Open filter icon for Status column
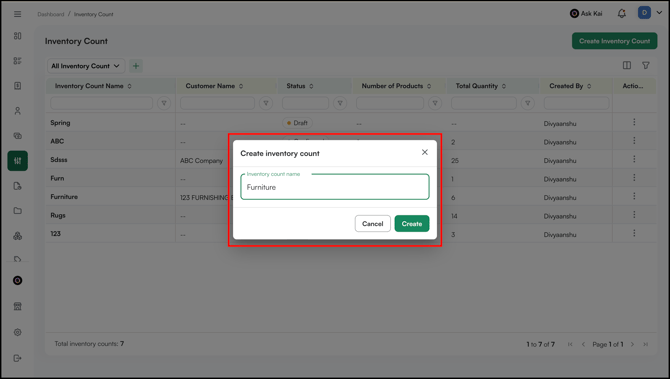670x379 pixels. [340, 103]
